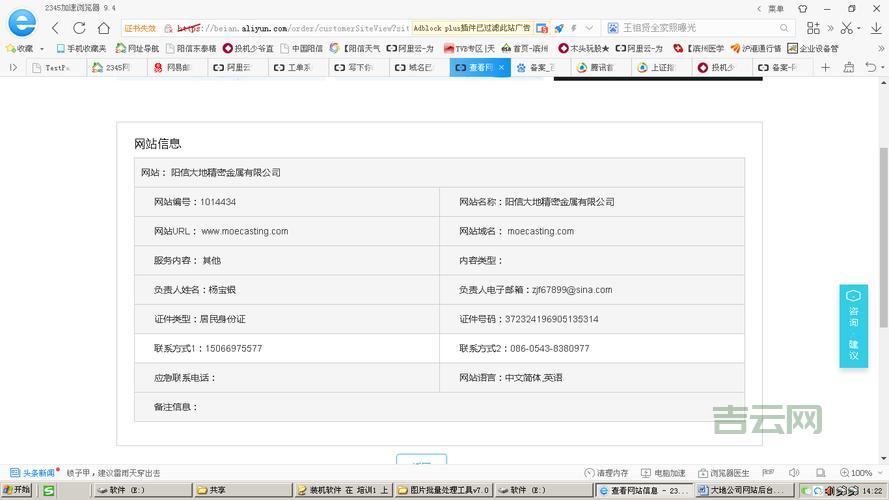
Task: Toggle the speaker mute icon in status bar
Action: pyautogui.click(x=794, y=473)
